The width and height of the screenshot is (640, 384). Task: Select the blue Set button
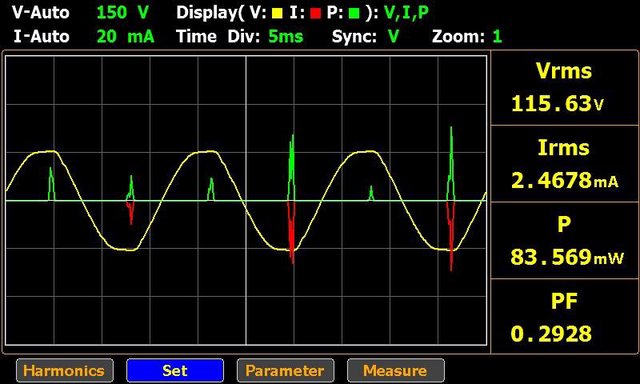175,371
